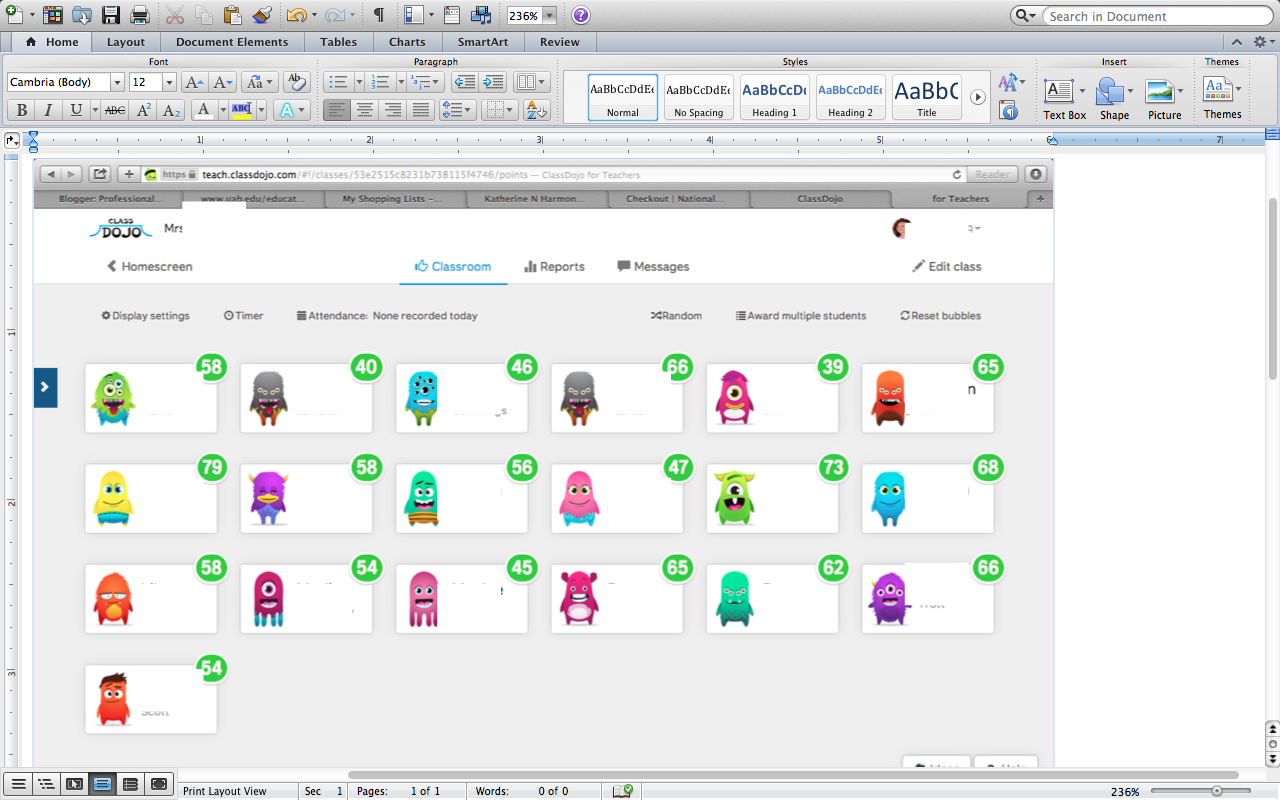This screenshot has height=800, width=1280.
Task: Select the embedded ClassDojo screenshot image
Action: click(543, 464)
